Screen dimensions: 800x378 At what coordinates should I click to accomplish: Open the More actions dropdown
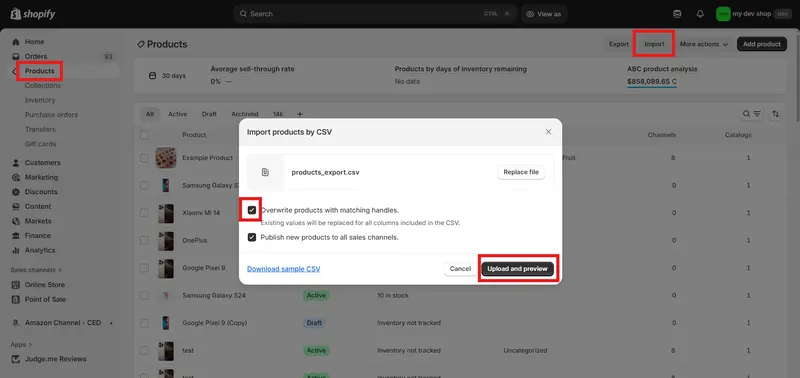(x=704, y=44)
